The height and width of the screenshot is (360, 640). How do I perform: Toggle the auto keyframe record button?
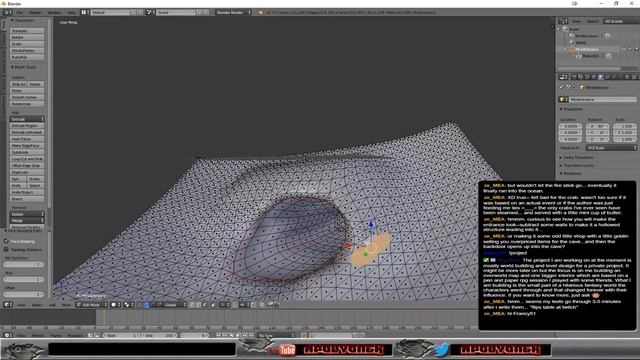304,335
